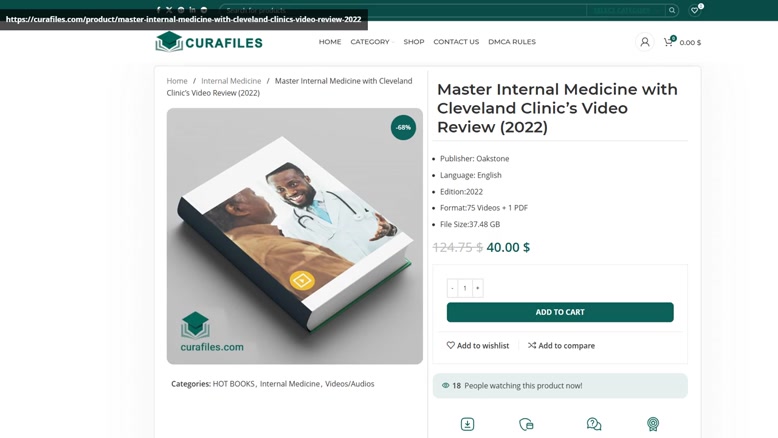
Task: Go to the Shop menu item
Action: (414, 42)
